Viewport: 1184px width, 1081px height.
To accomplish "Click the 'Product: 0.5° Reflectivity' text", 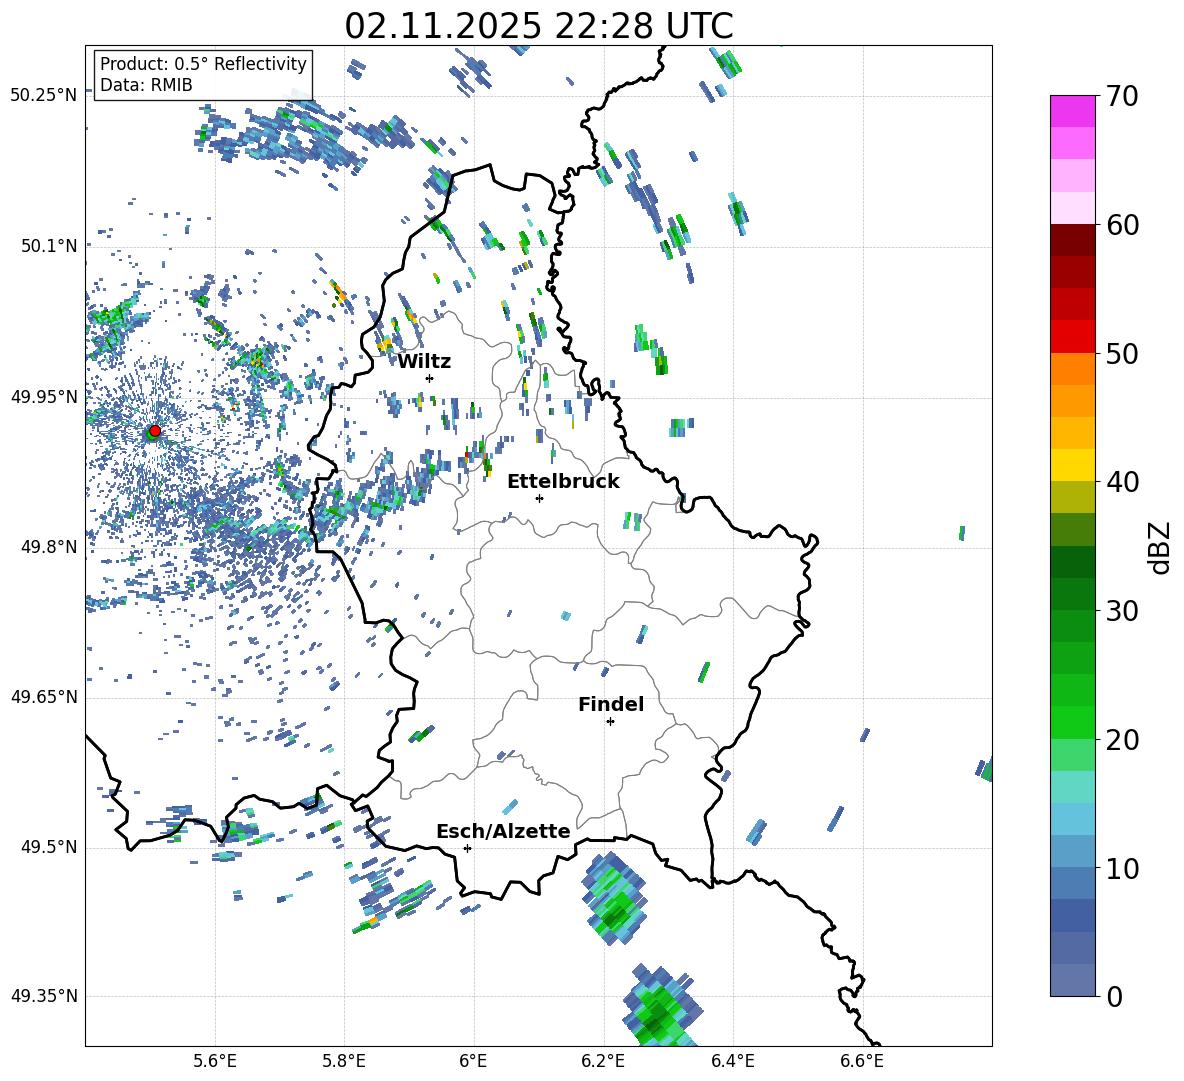I will pyautogui.click(x=203, y=63).
